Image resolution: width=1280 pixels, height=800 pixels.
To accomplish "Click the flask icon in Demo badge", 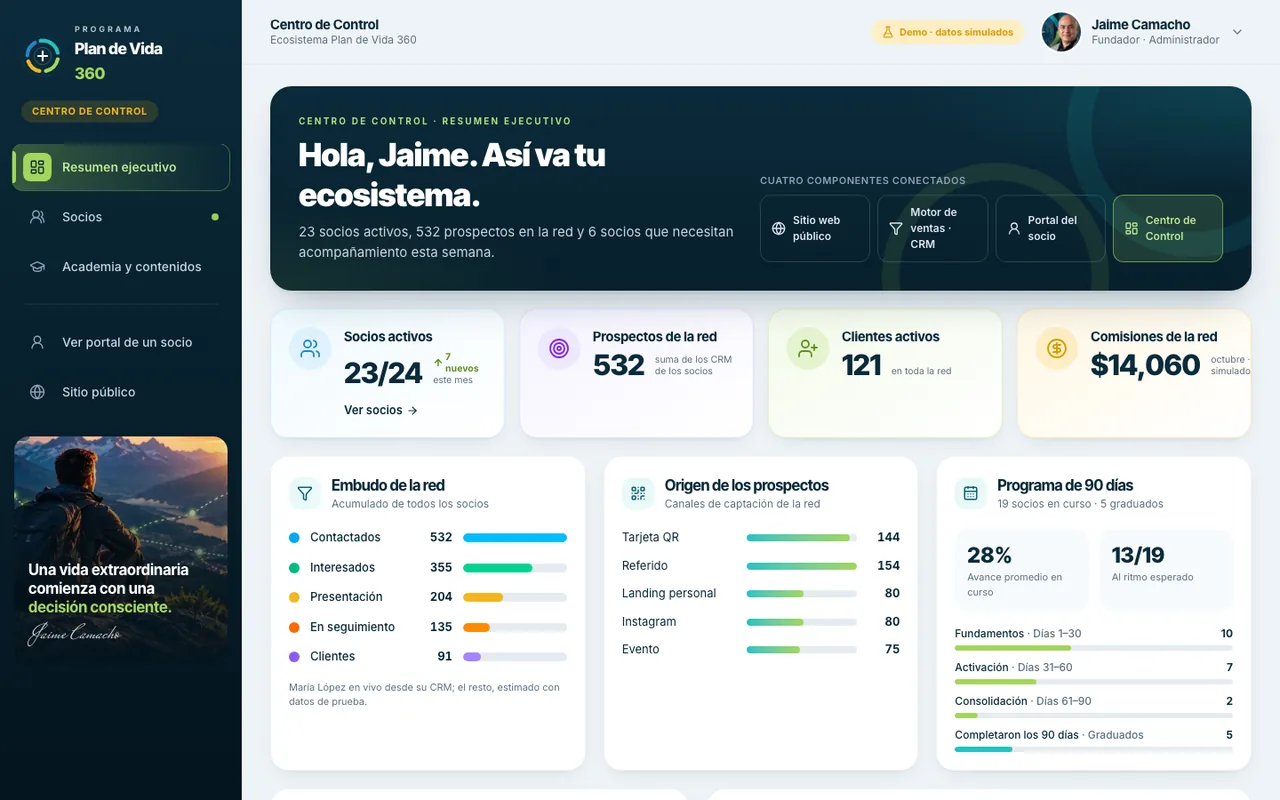I will pyautogui.click(x=887, y=32).
